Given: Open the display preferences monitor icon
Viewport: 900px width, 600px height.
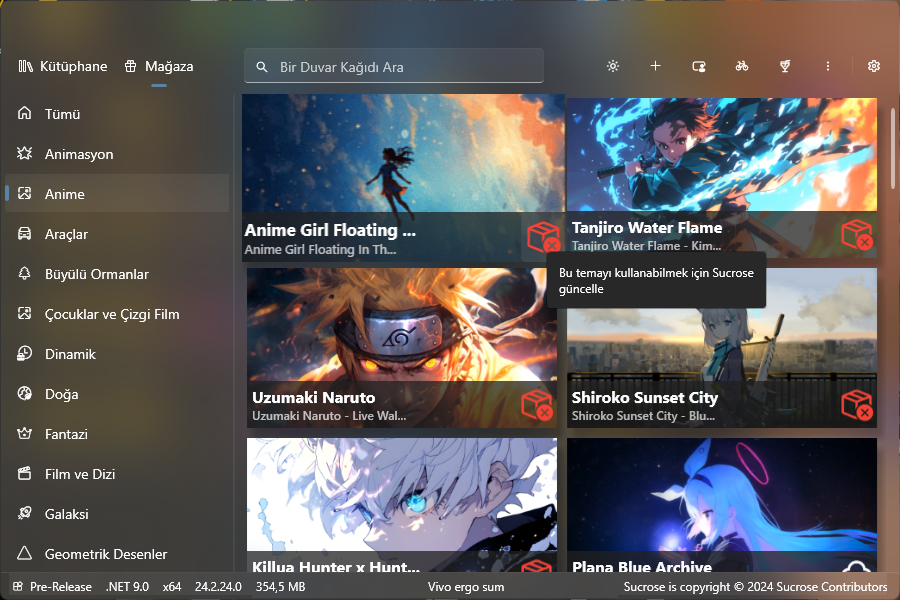Looking at the screenshot, I should point(699,67).
